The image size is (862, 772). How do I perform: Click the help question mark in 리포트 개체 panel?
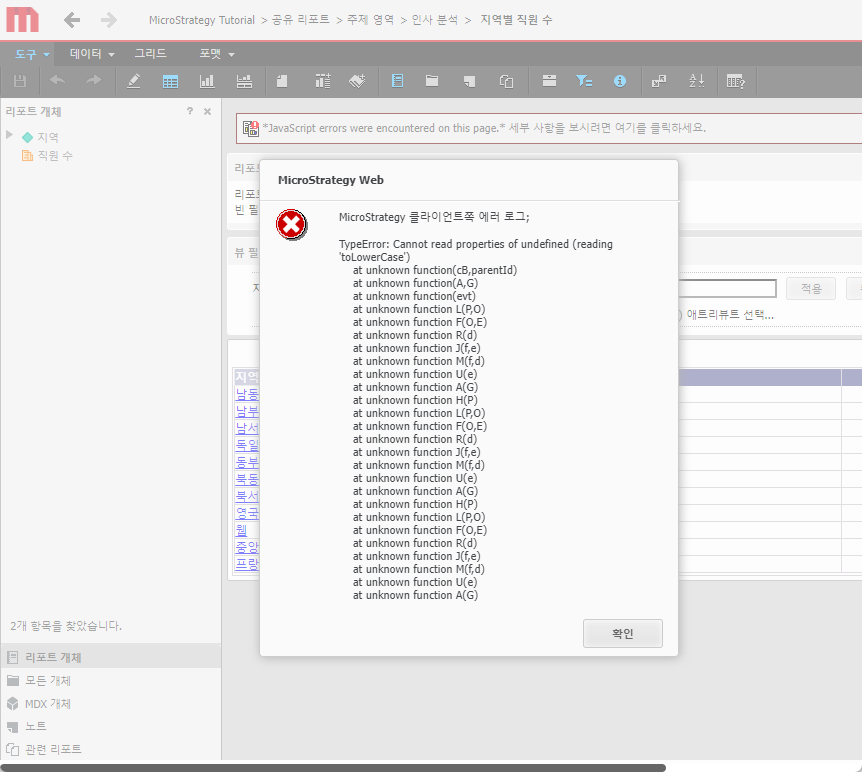tap(190, 111)
